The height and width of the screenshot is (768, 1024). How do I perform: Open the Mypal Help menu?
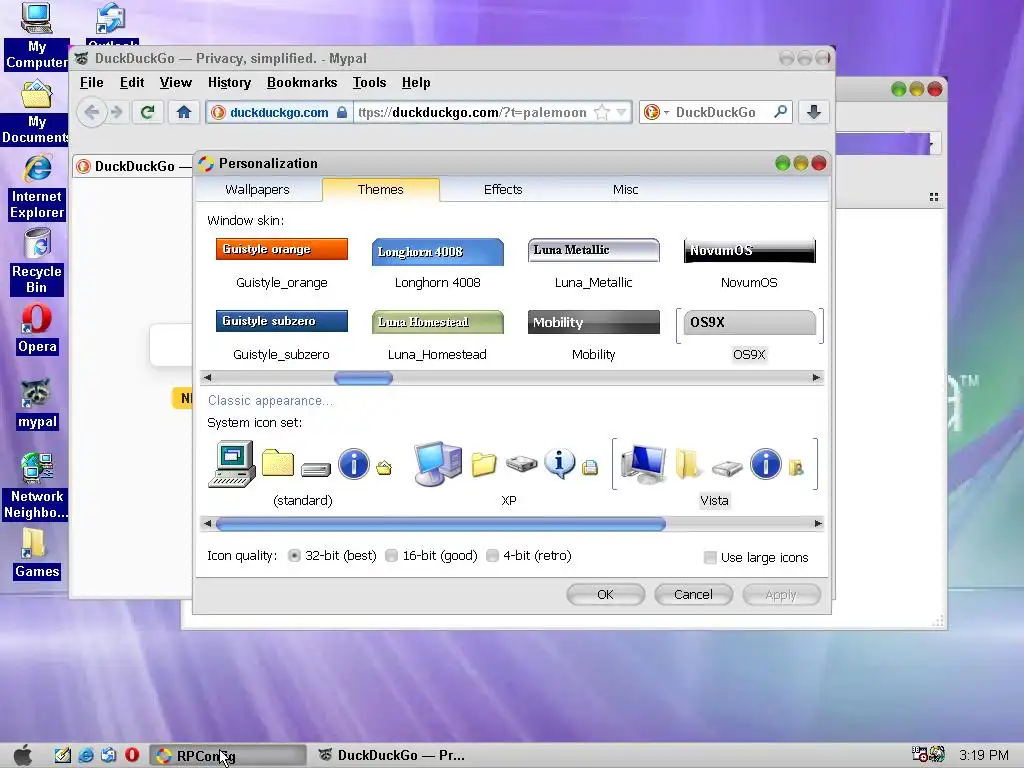pos(416,82)
